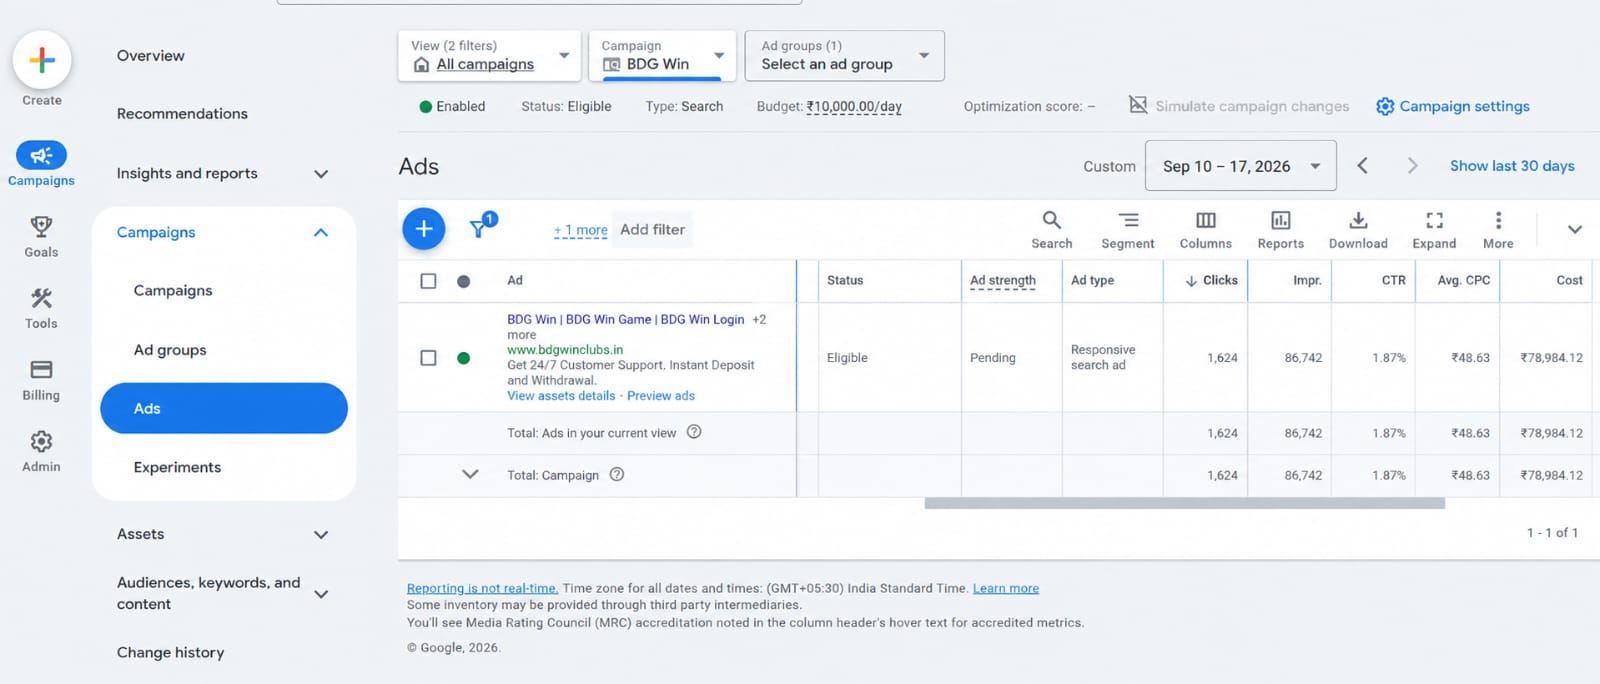1600x684 pixels.
Task: Collapse the Campaigns sidebar section
Action: (321, 232)
